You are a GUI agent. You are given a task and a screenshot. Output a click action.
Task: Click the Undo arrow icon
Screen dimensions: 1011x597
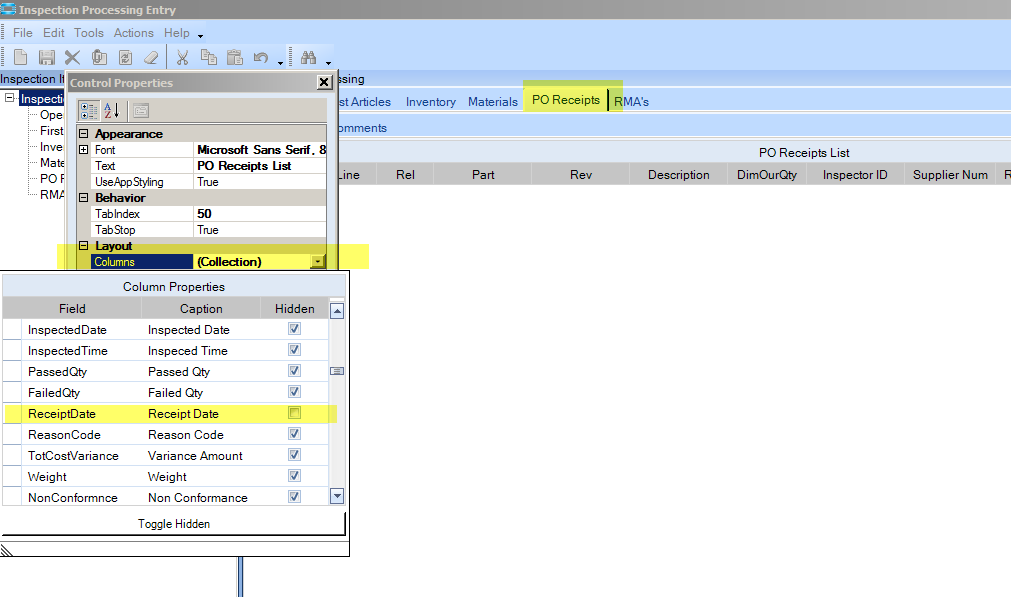coord(260,57)
